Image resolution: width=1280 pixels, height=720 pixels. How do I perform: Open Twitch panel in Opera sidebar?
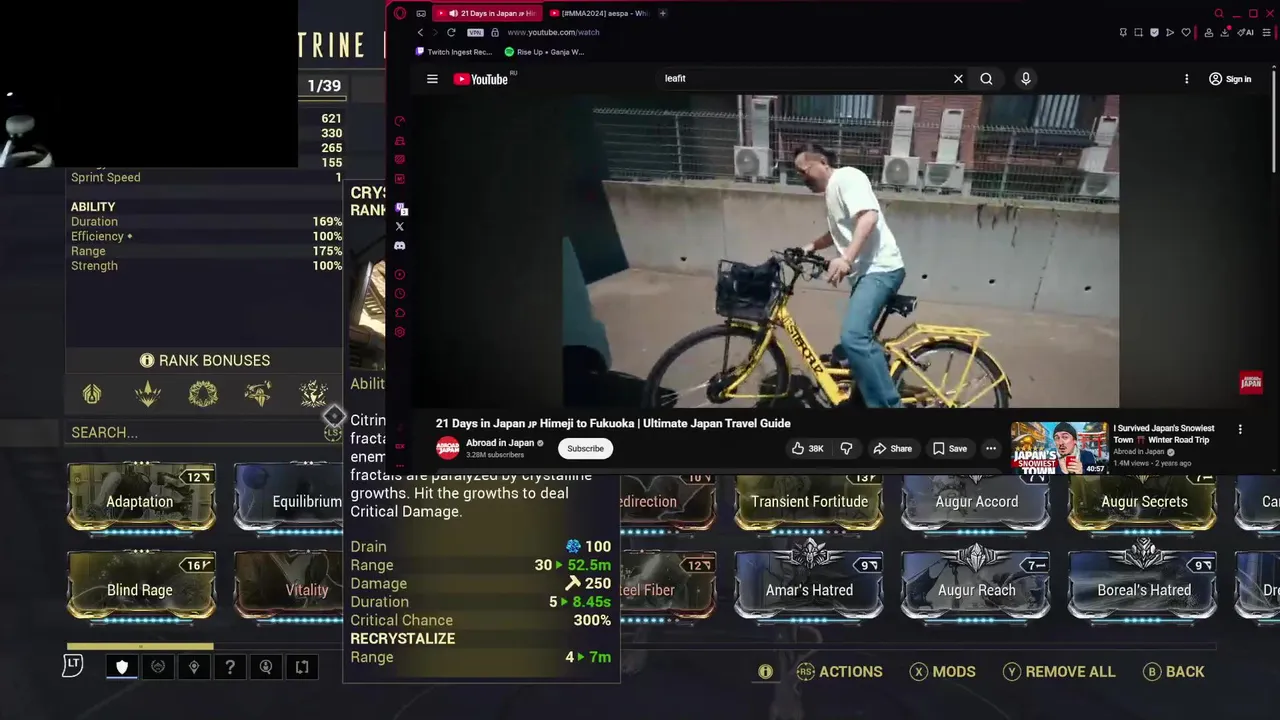(400, 209)
